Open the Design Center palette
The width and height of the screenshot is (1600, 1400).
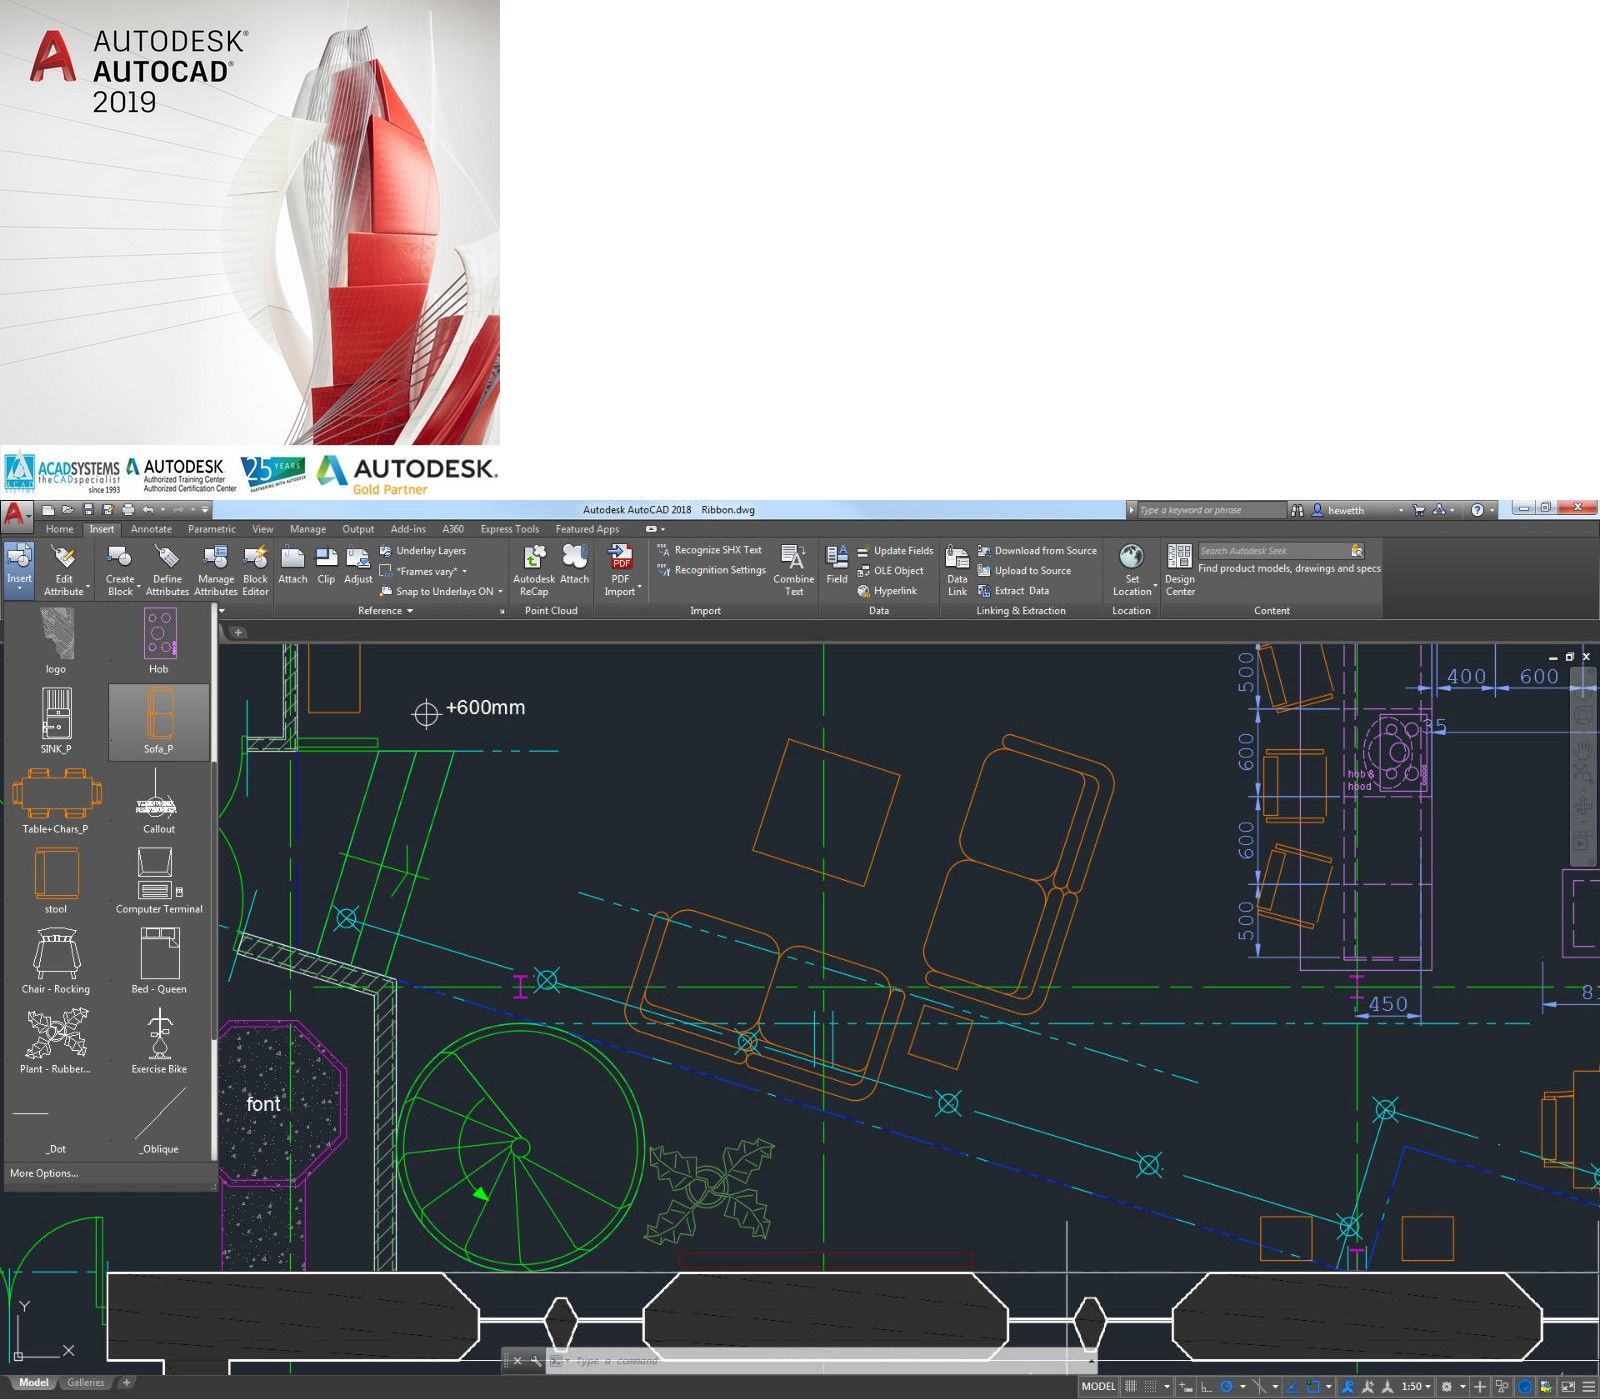click(x=1180, y=569)
